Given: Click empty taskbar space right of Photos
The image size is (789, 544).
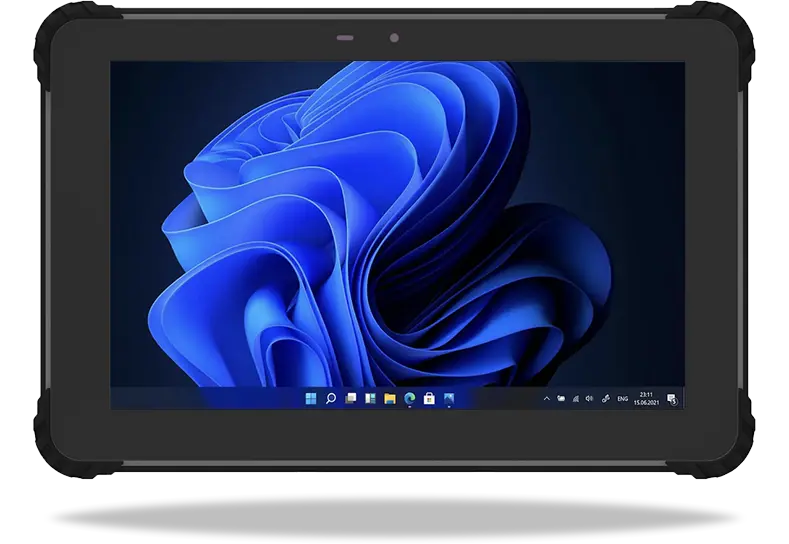Looking at the screenshot, I should click(495, 399).
